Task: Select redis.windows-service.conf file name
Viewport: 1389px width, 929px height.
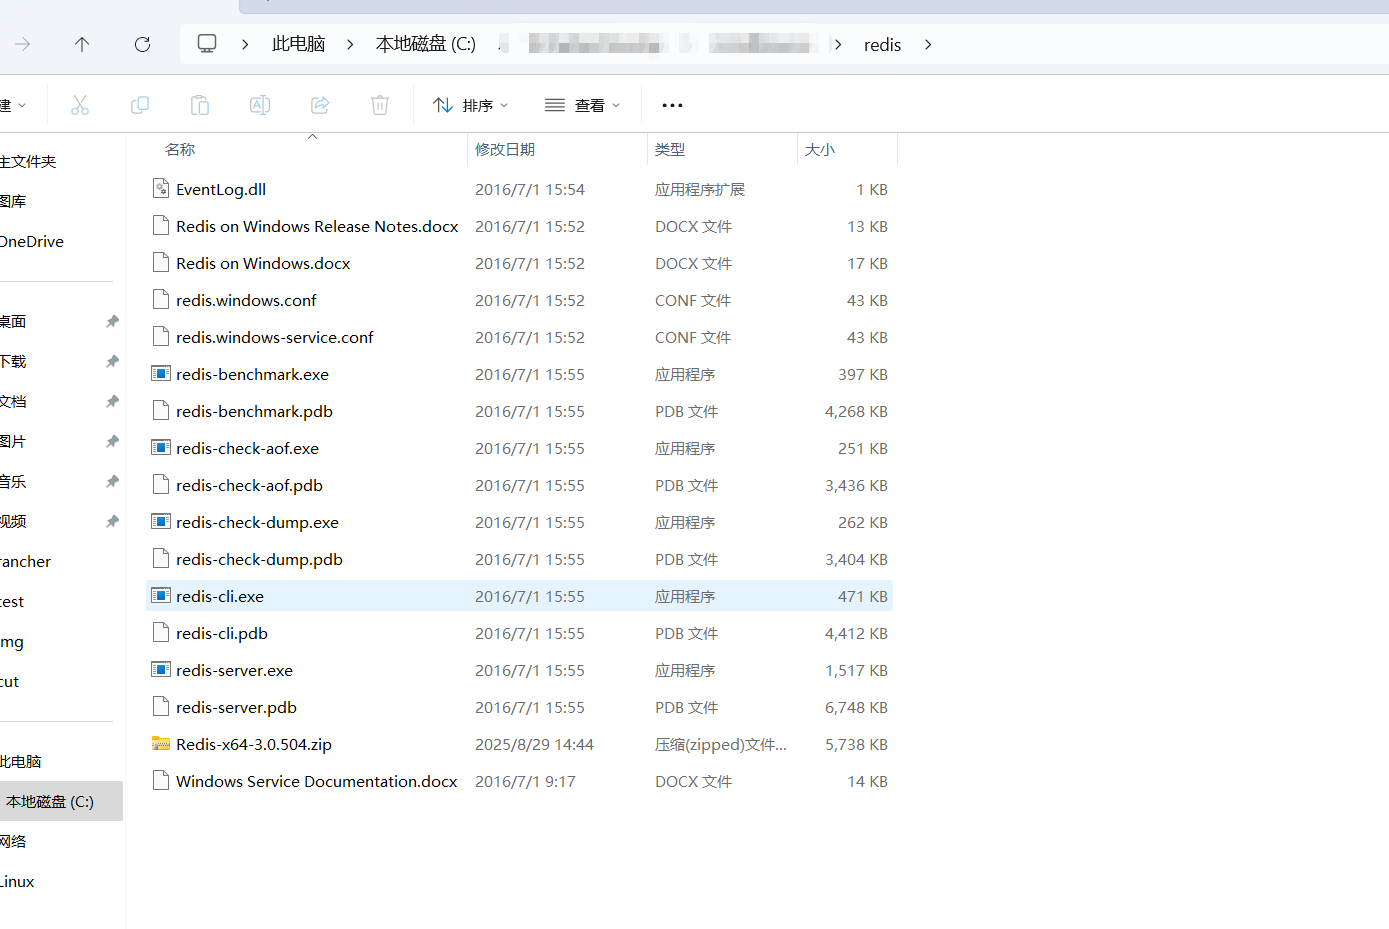Action: [x=275, y=337]
